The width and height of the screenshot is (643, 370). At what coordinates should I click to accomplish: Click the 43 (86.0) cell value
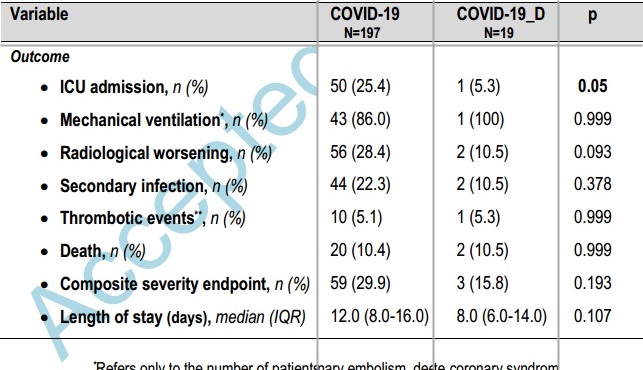(360, 119)
